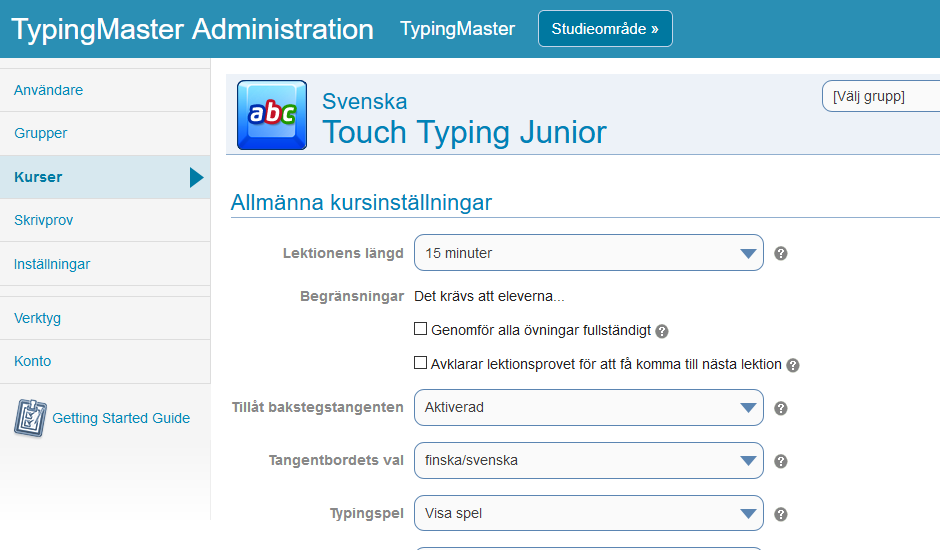Open Verktyg in the sidebar
The height and width of the screenshot is (550, 940).
[x=105, y=318]
